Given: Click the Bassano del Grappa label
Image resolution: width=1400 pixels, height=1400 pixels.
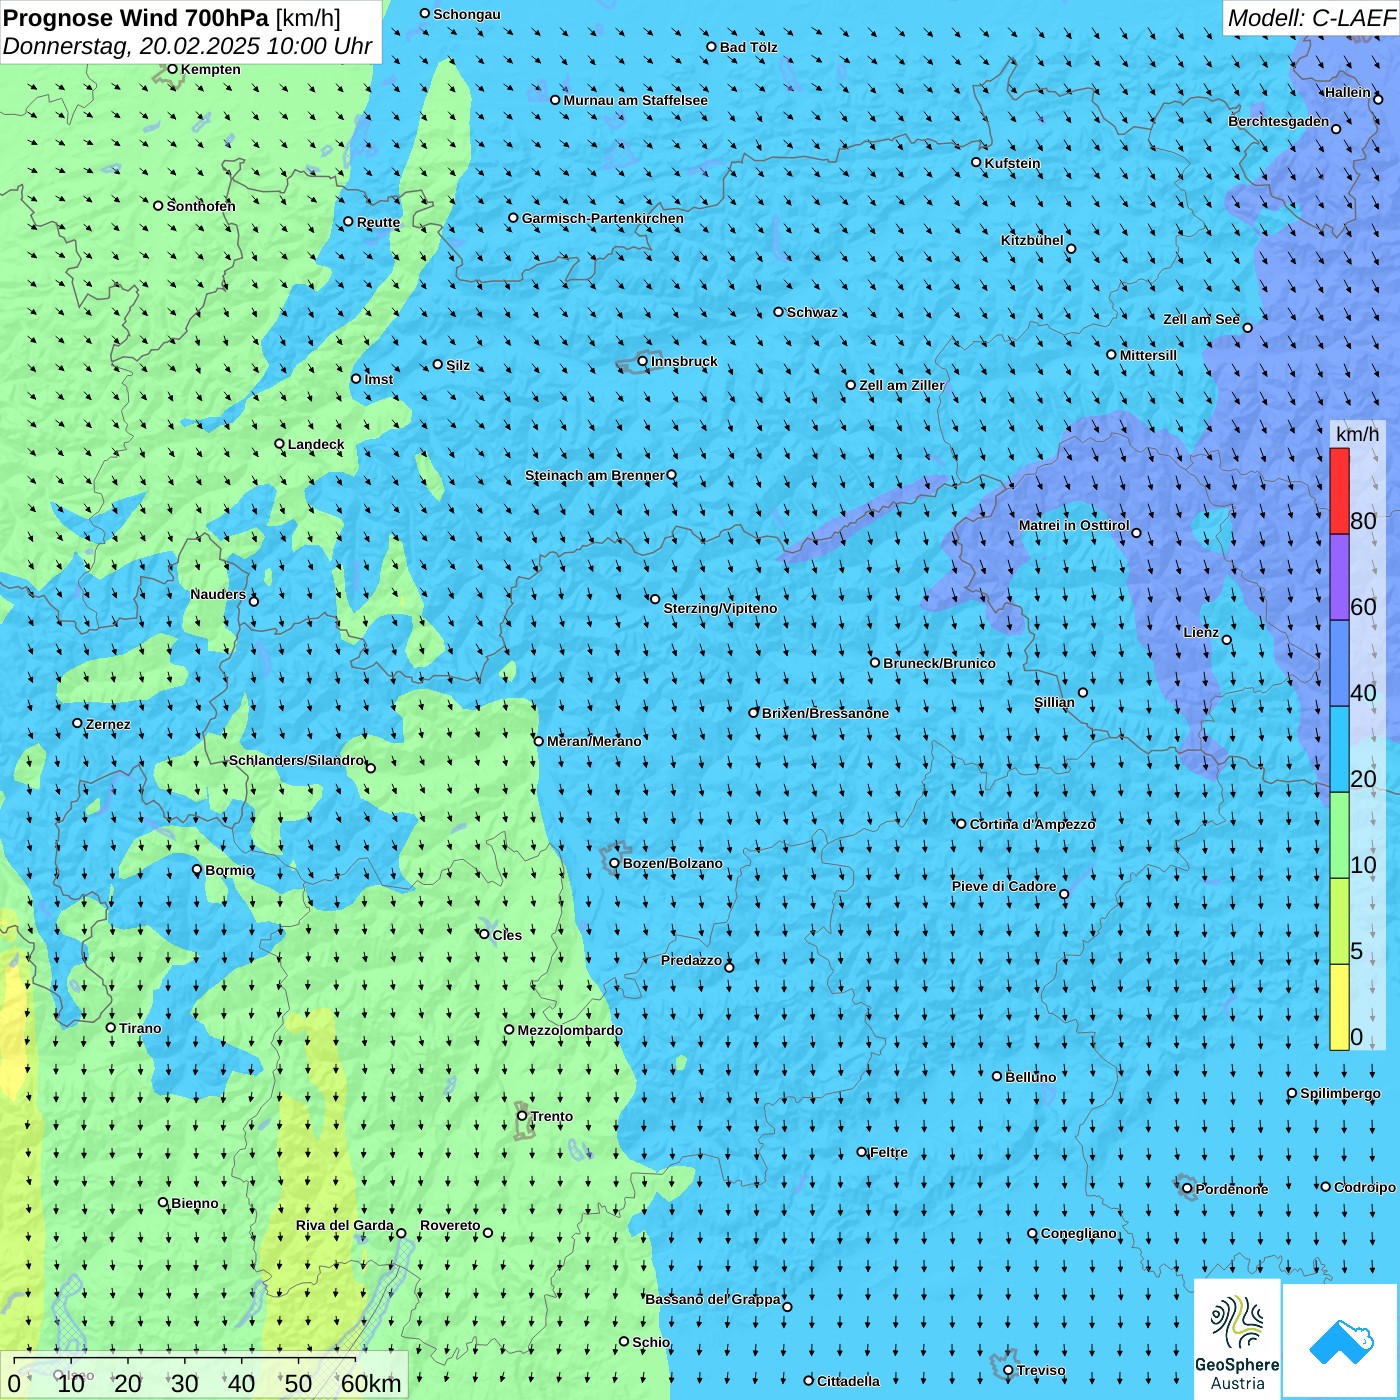Looking at the screenshot, I should (x=713, y=1299).
